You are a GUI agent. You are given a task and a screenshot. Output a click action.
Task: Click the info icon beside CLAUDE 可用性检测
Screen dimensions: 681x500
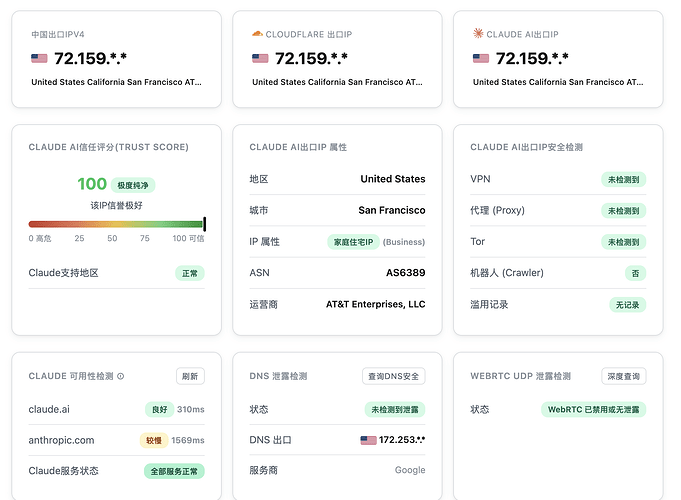[x=121, y=376]
